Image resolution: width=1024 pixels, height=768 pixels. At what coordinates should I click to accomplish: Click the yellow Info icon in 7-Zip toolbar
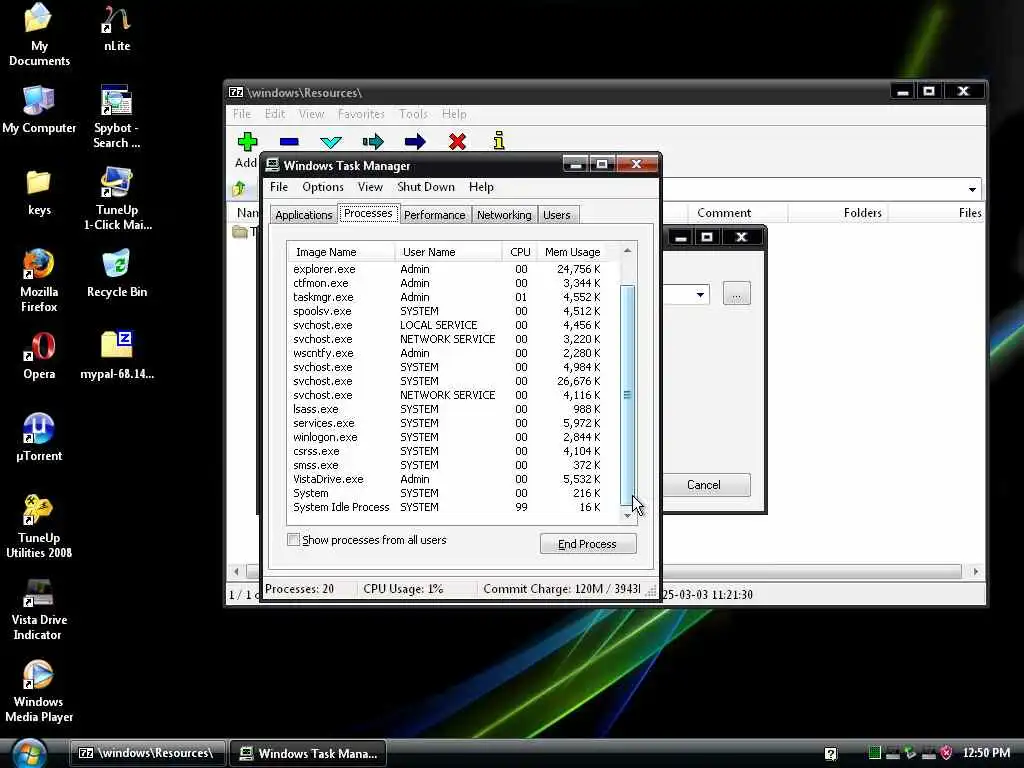(x=499, y=140)
